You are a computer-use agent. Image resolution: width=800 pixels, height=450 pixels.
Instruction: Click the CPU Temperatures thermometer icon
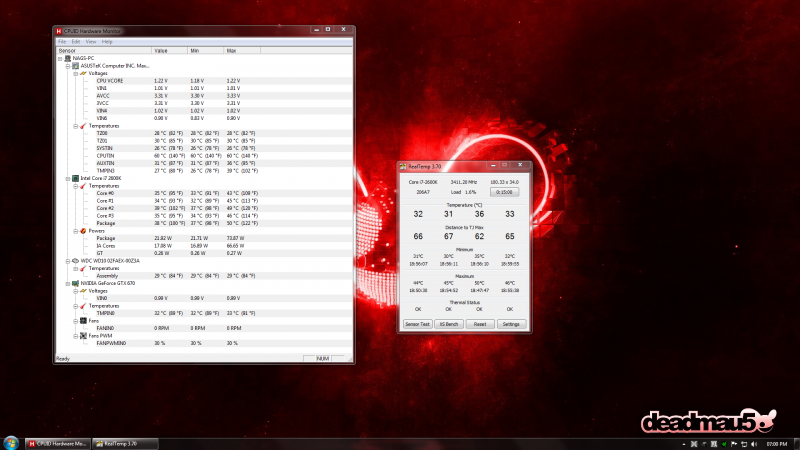pyautogui.click(x=83, y=186)
